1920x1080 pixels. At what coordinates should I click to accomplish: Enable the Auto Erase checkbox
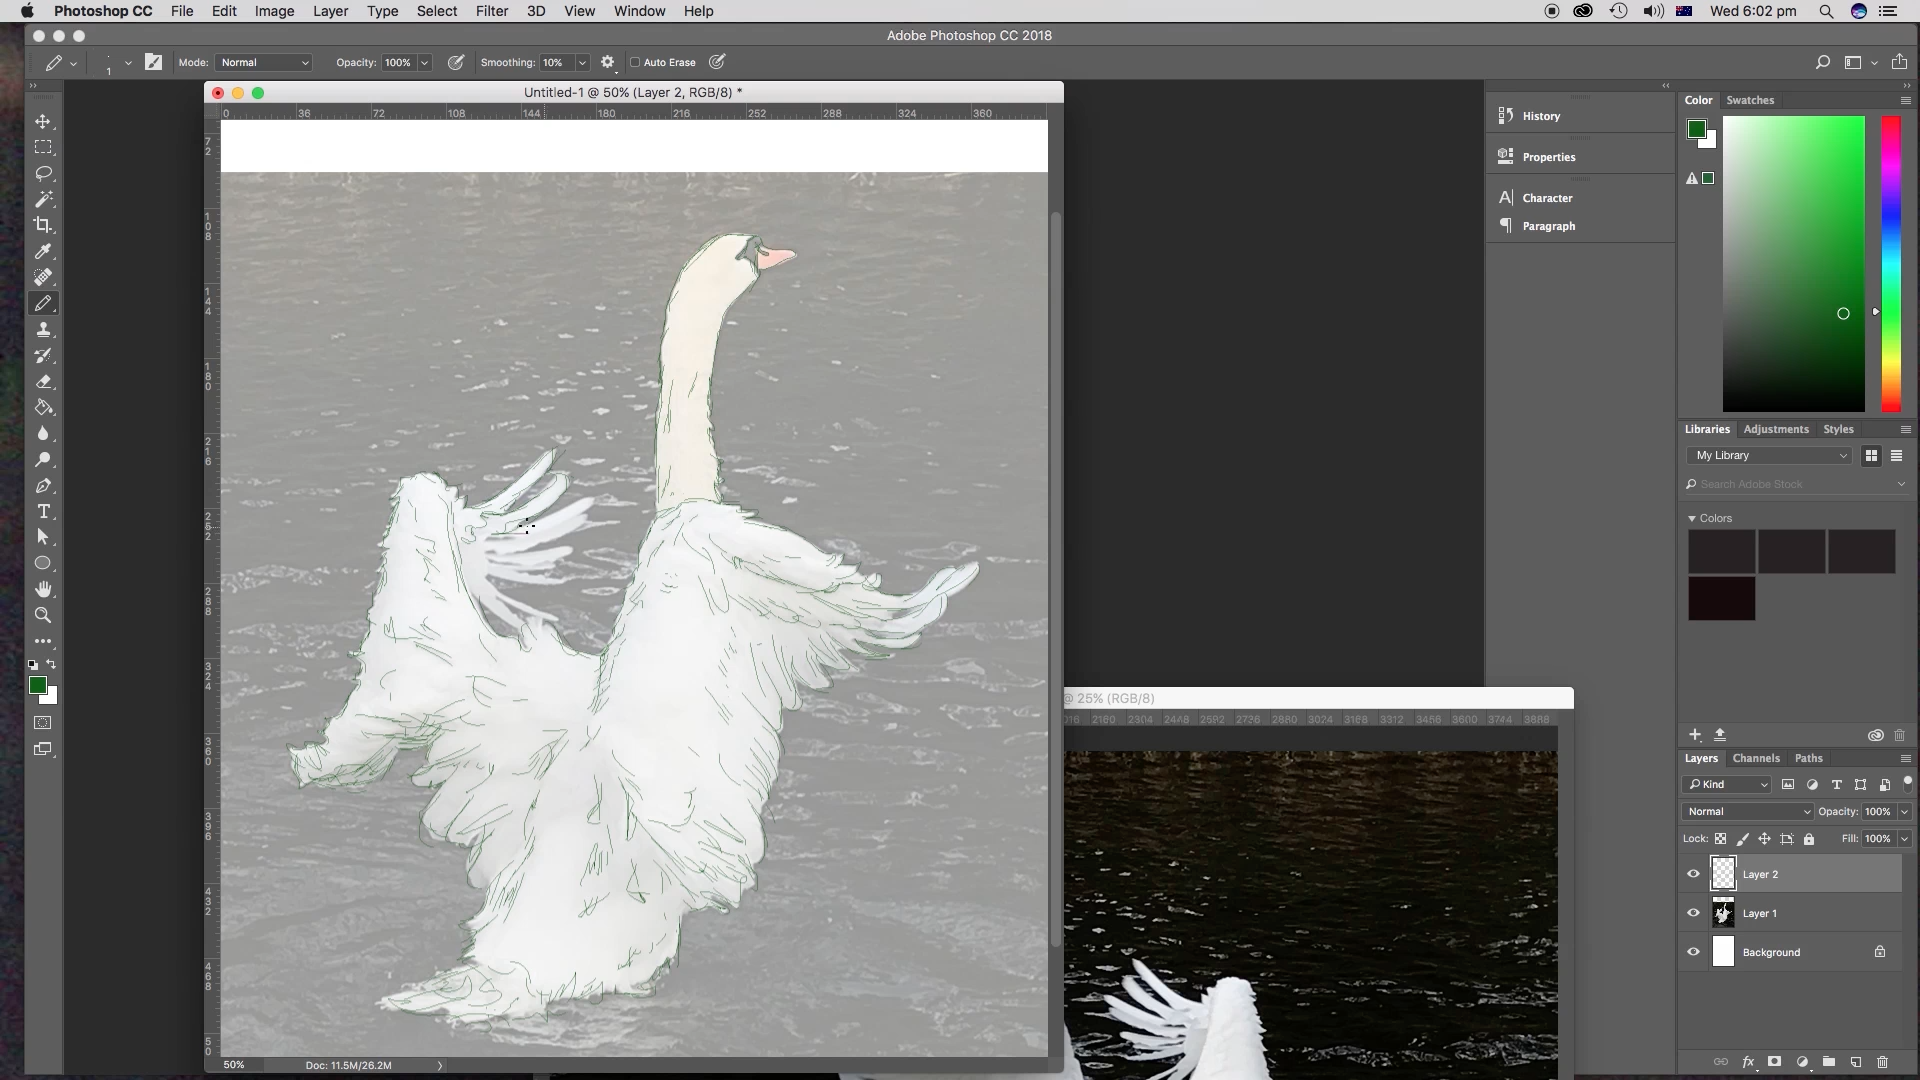click(x=635, y=62)
